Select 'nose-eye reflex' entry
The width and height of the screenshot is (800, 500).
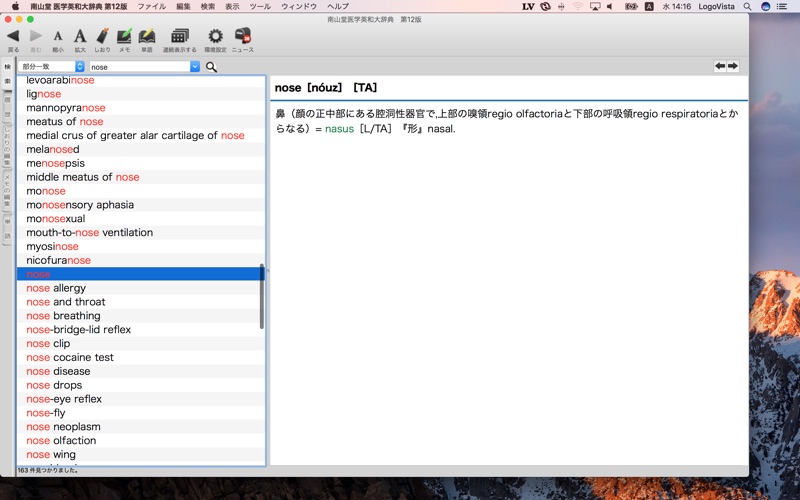point(141,399)
